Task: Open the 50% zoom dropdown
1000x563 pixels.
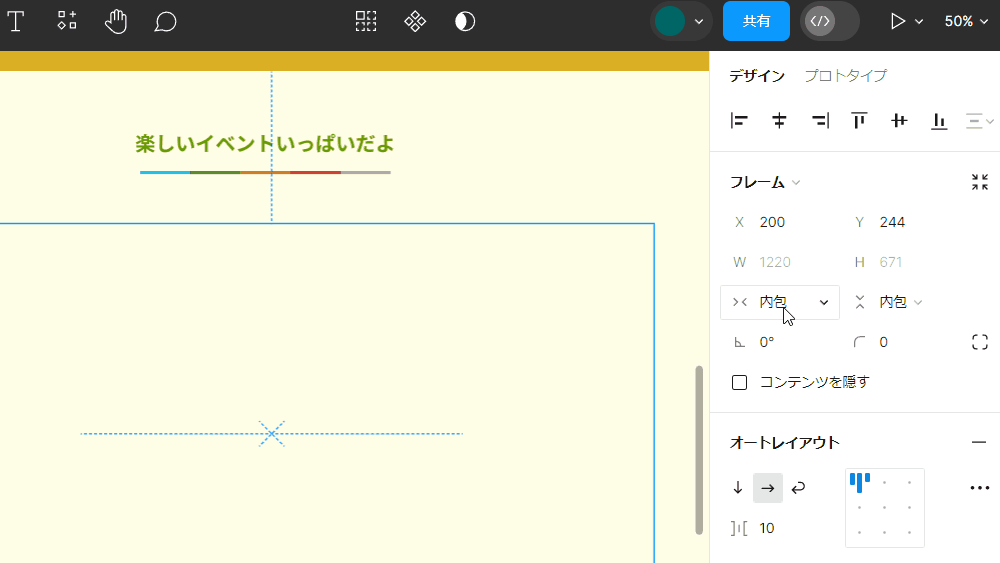Action: pos(966,21)
